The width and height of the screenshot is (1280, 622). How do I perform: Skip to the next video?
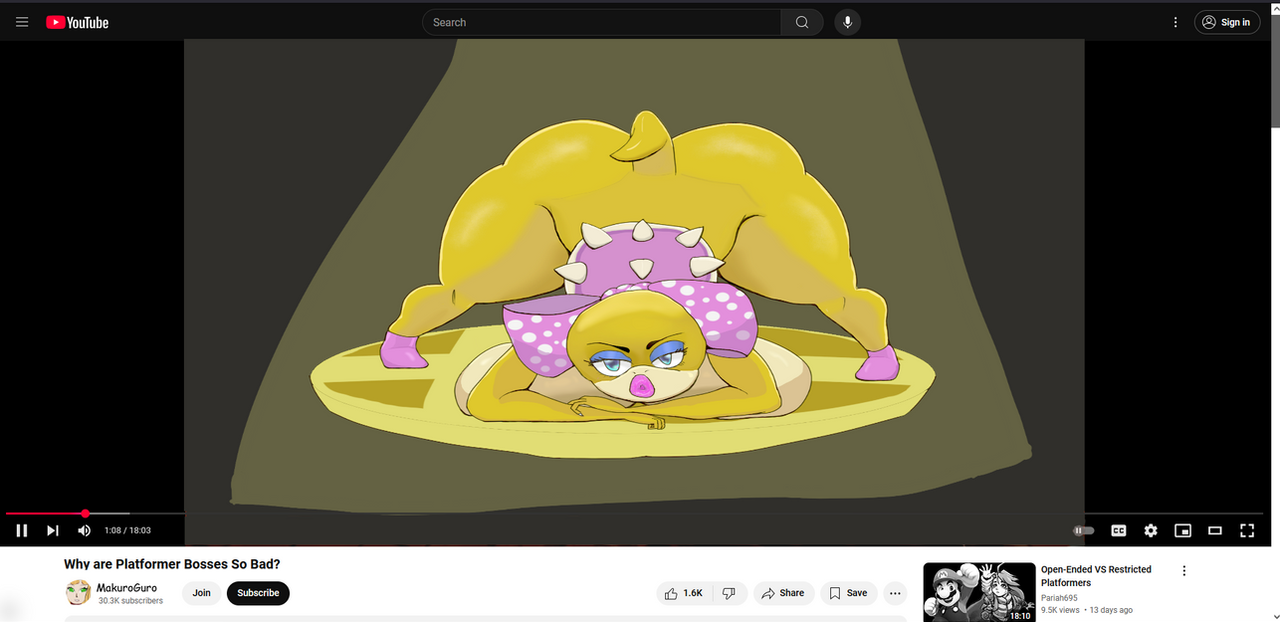(x=53, y=531)
